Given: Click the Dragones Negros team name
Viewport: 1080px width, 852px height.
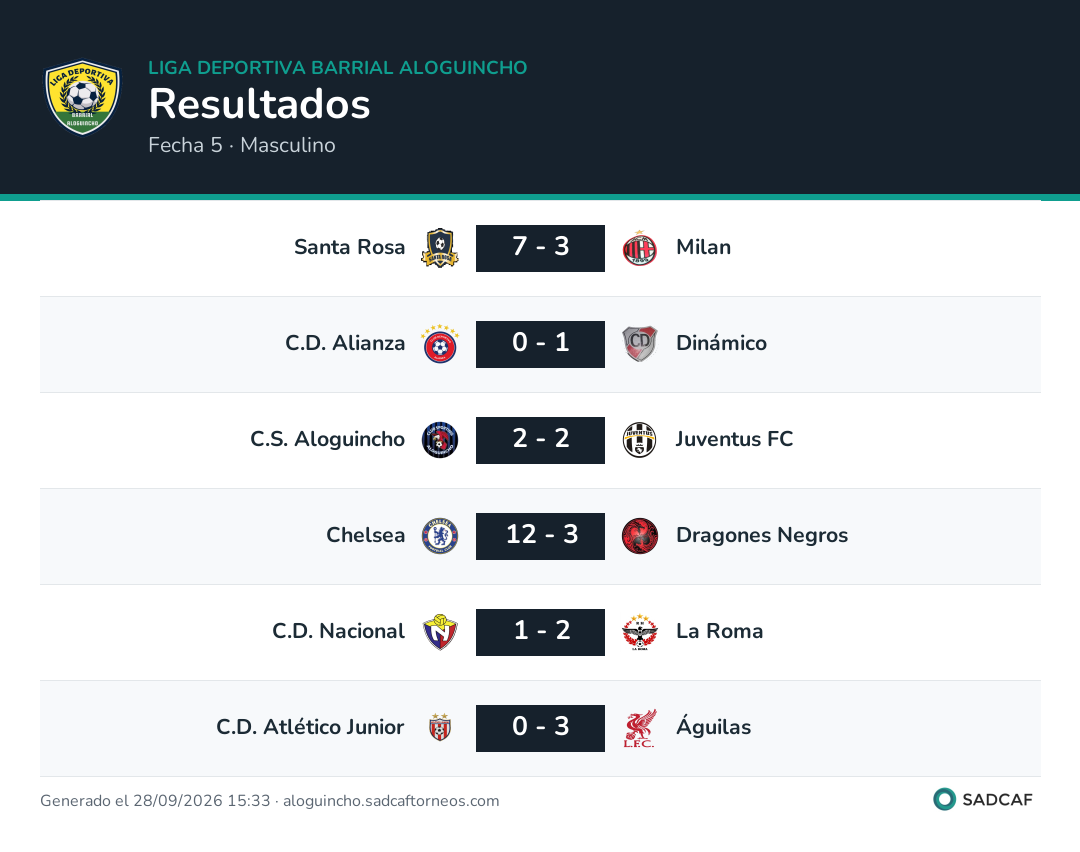Looking at the screenshot, I should pyautogui.click(x=762, y=535).
